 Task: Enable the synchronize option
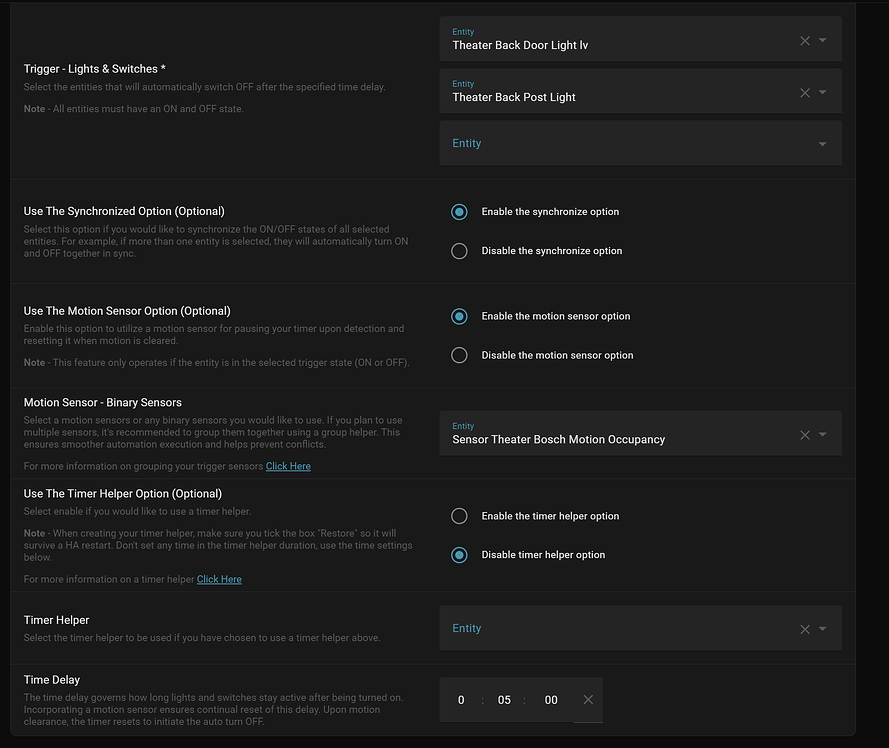pos(459,212)
